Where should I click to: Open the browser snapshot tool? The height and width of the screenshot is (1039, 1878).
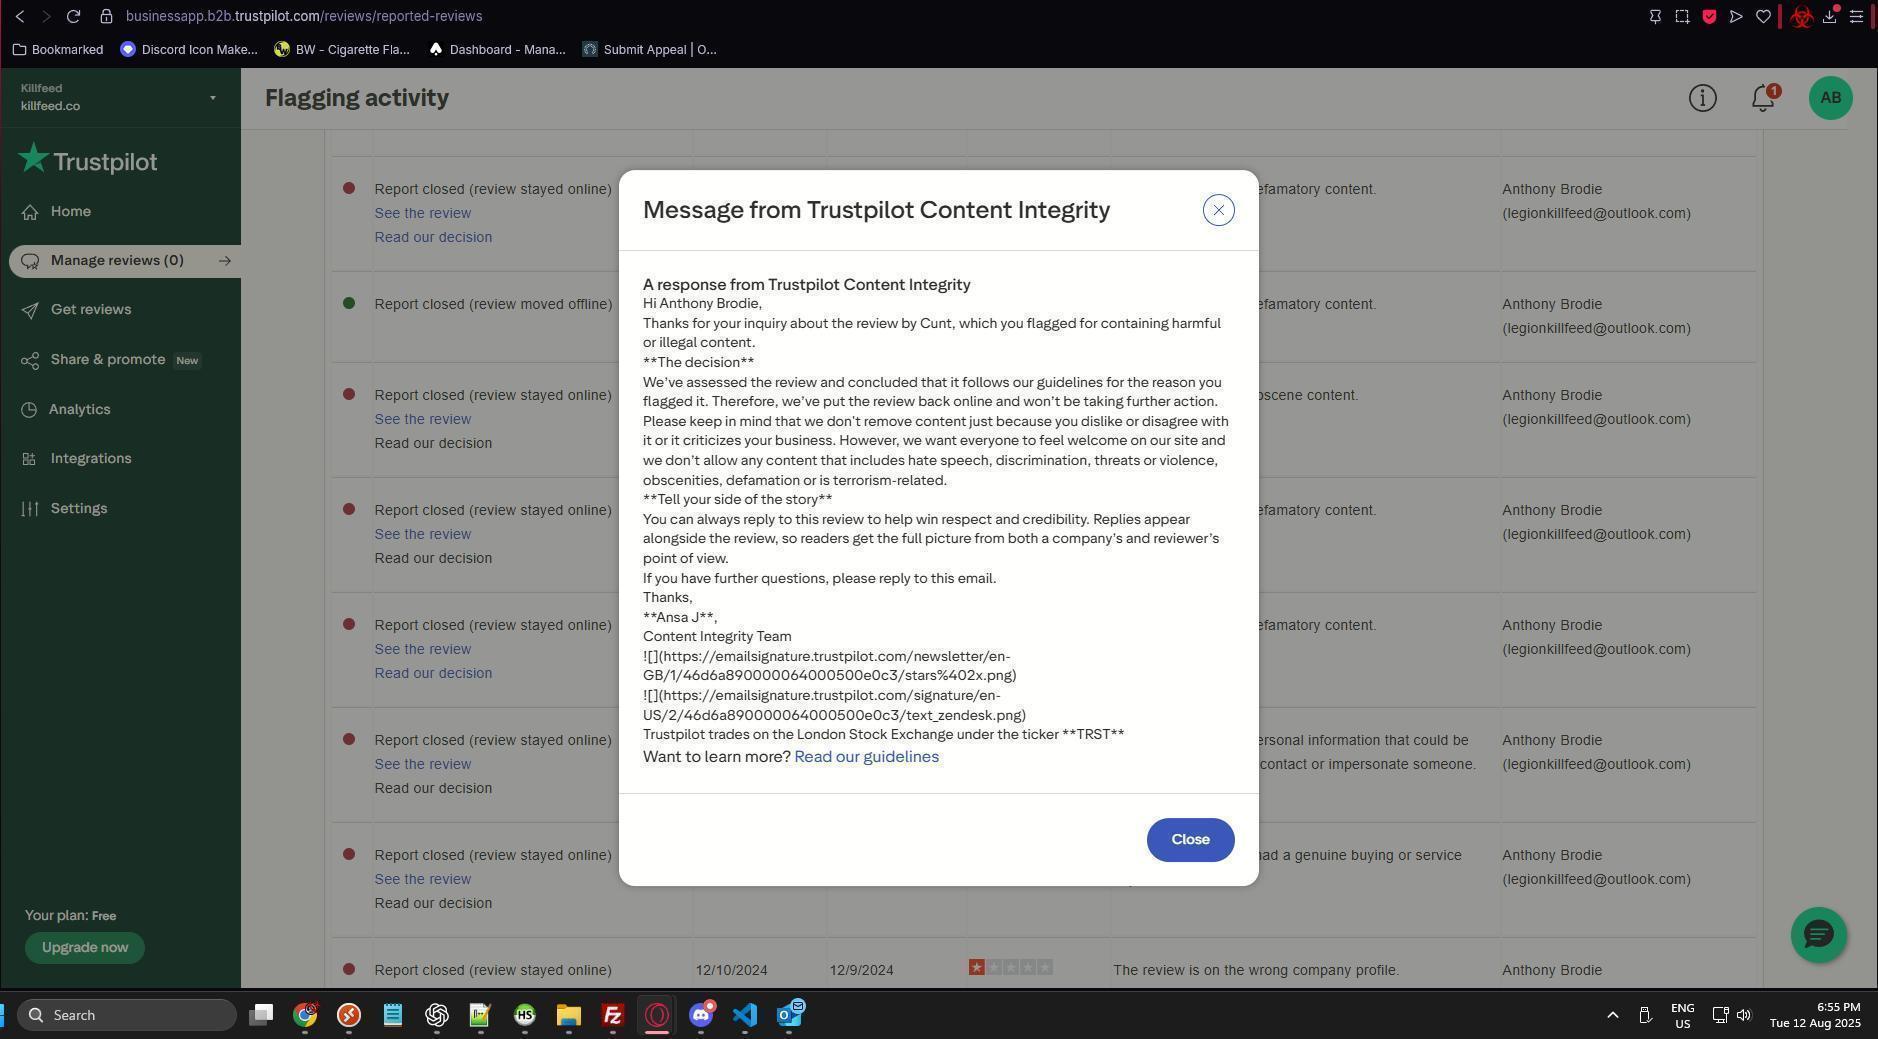coord(1682,16)
